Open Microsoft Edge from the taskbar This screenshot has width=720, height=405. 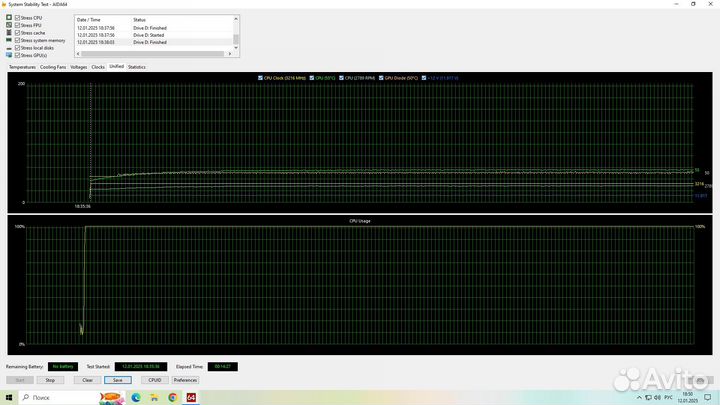click(135, 397)
